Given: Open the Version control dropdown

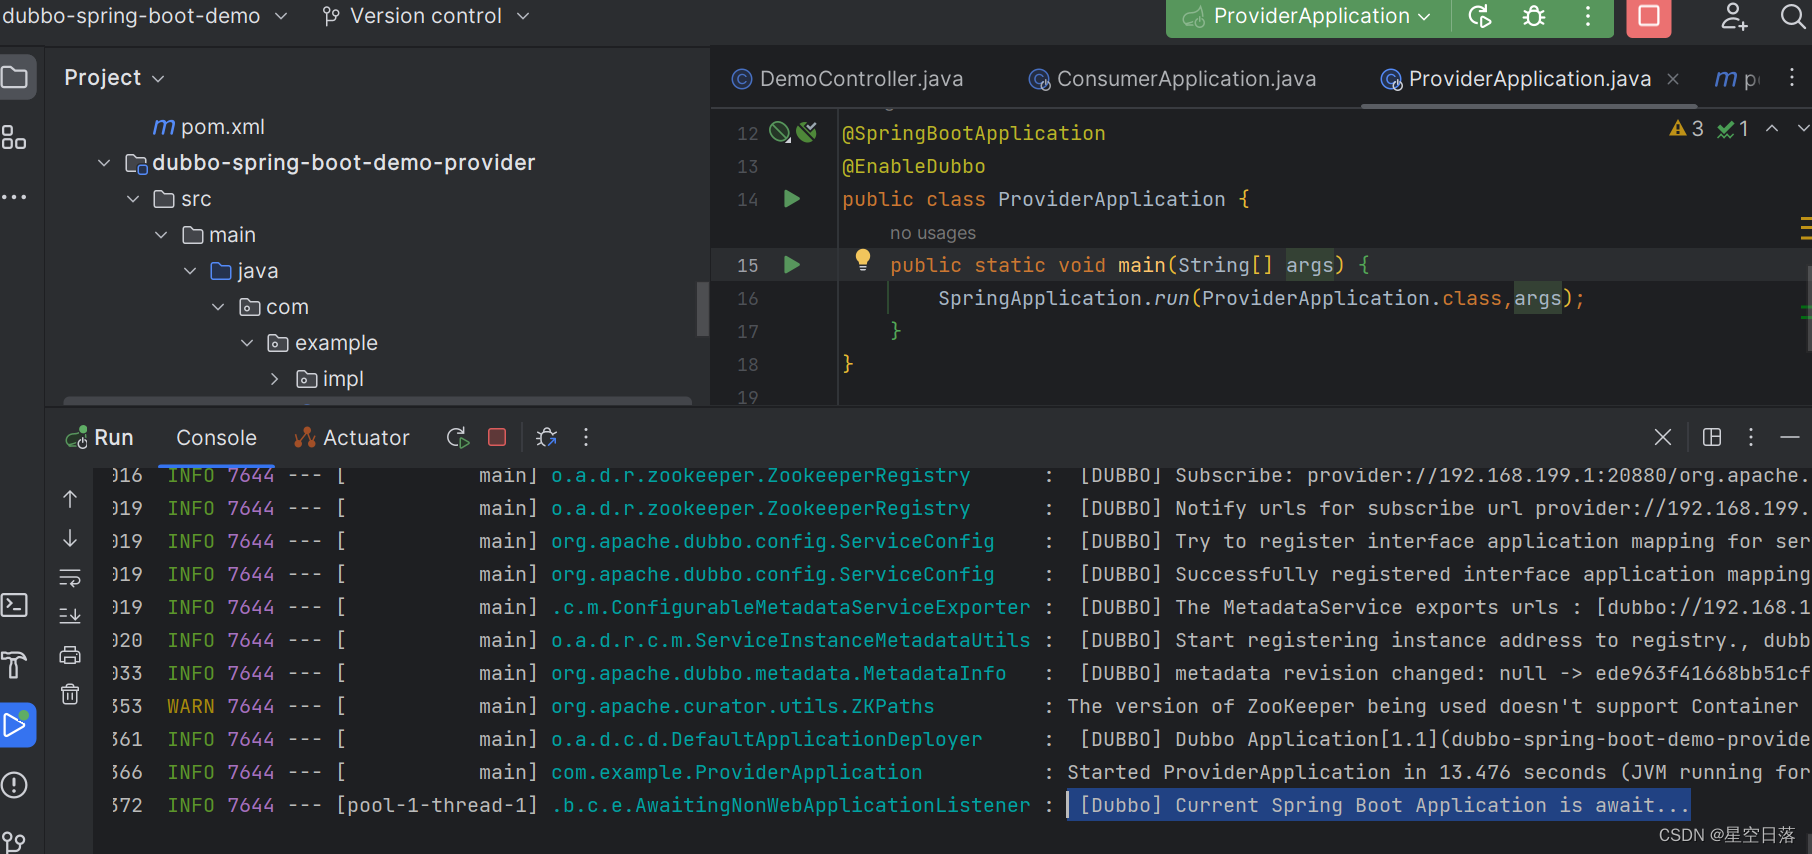Looking at the screenshot, I should pos(426,16).
